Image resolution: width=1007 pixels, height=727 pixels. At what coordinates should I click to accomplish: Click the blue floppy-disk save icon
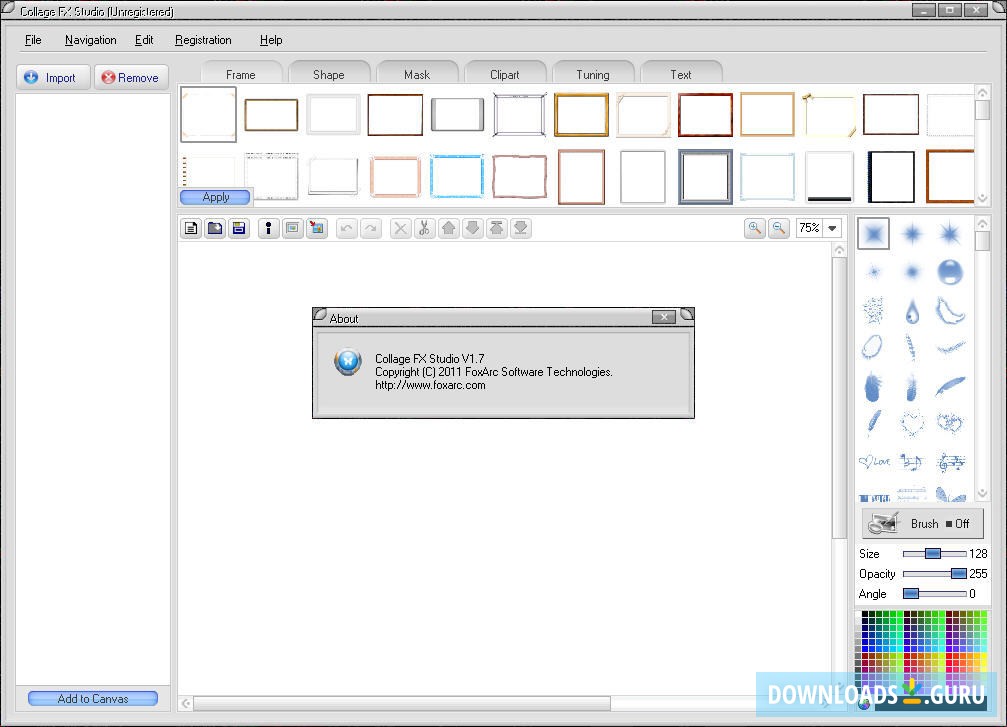tap(238, 228)
